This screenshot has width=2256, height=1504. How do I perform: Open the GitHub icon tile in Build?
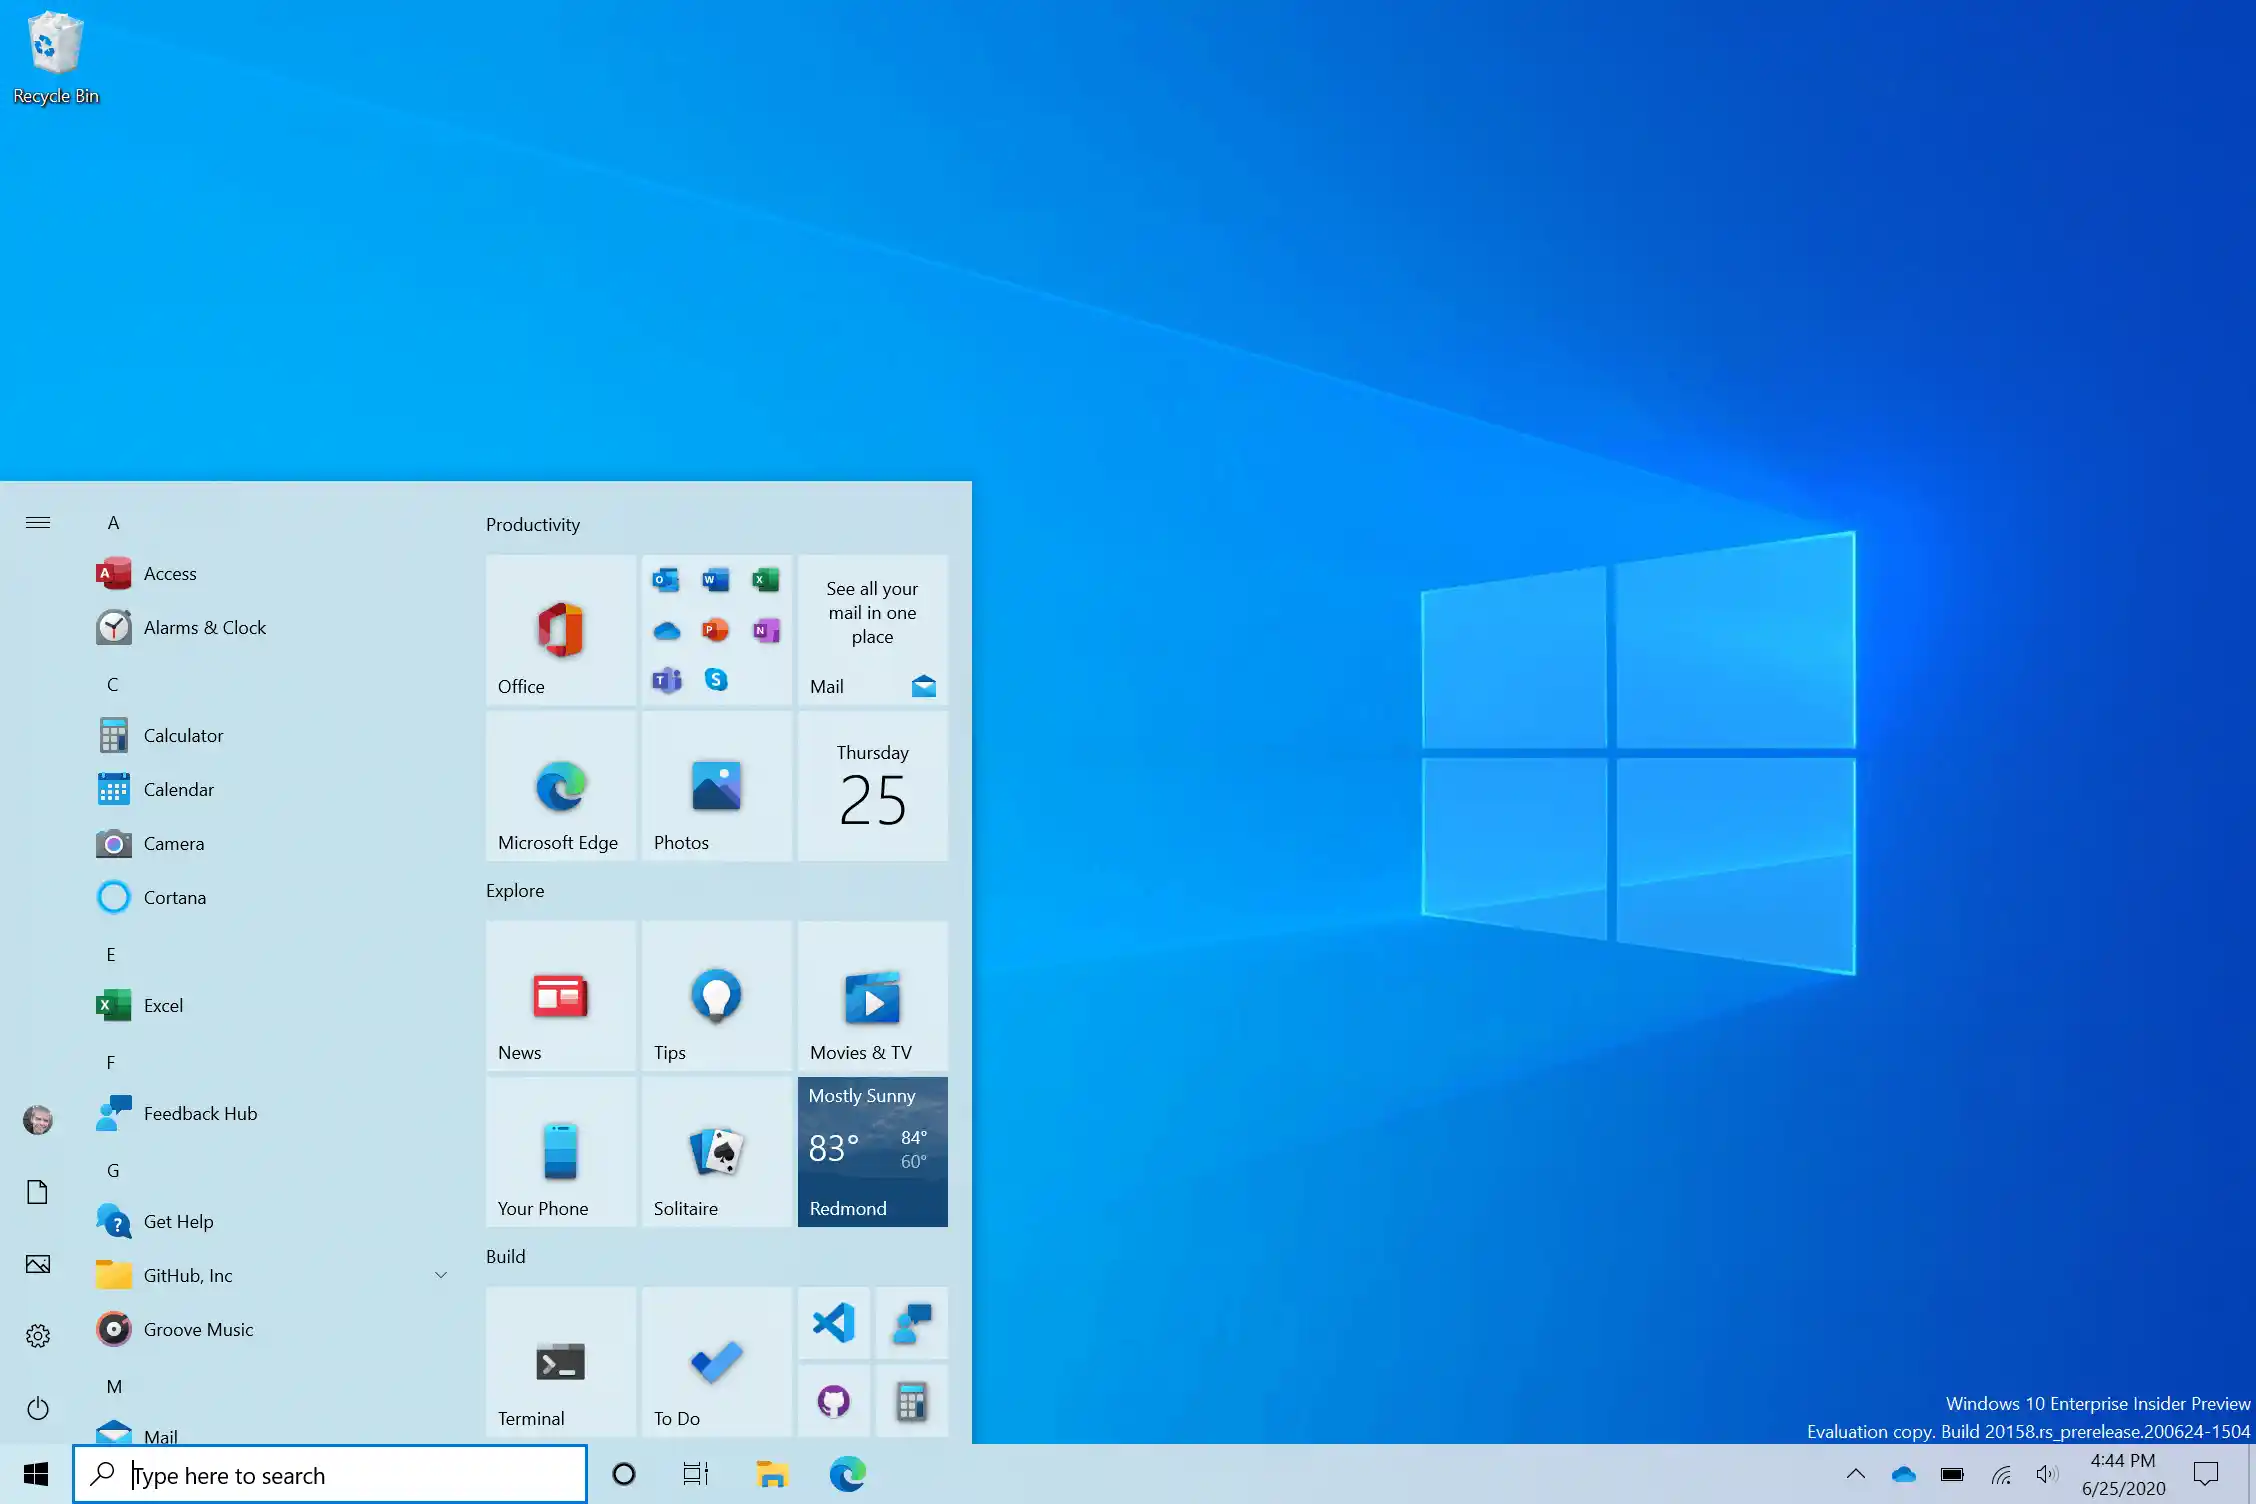(x=834, y=1400)
